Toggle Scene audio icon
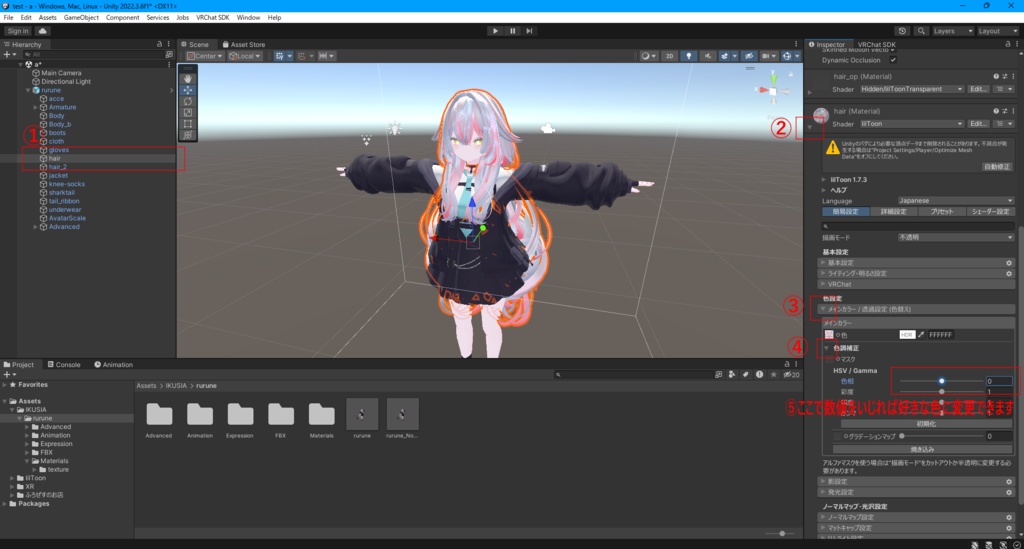Image resolution: width=1024 pixels, height=549 pixels. click(x=707, y=56)
